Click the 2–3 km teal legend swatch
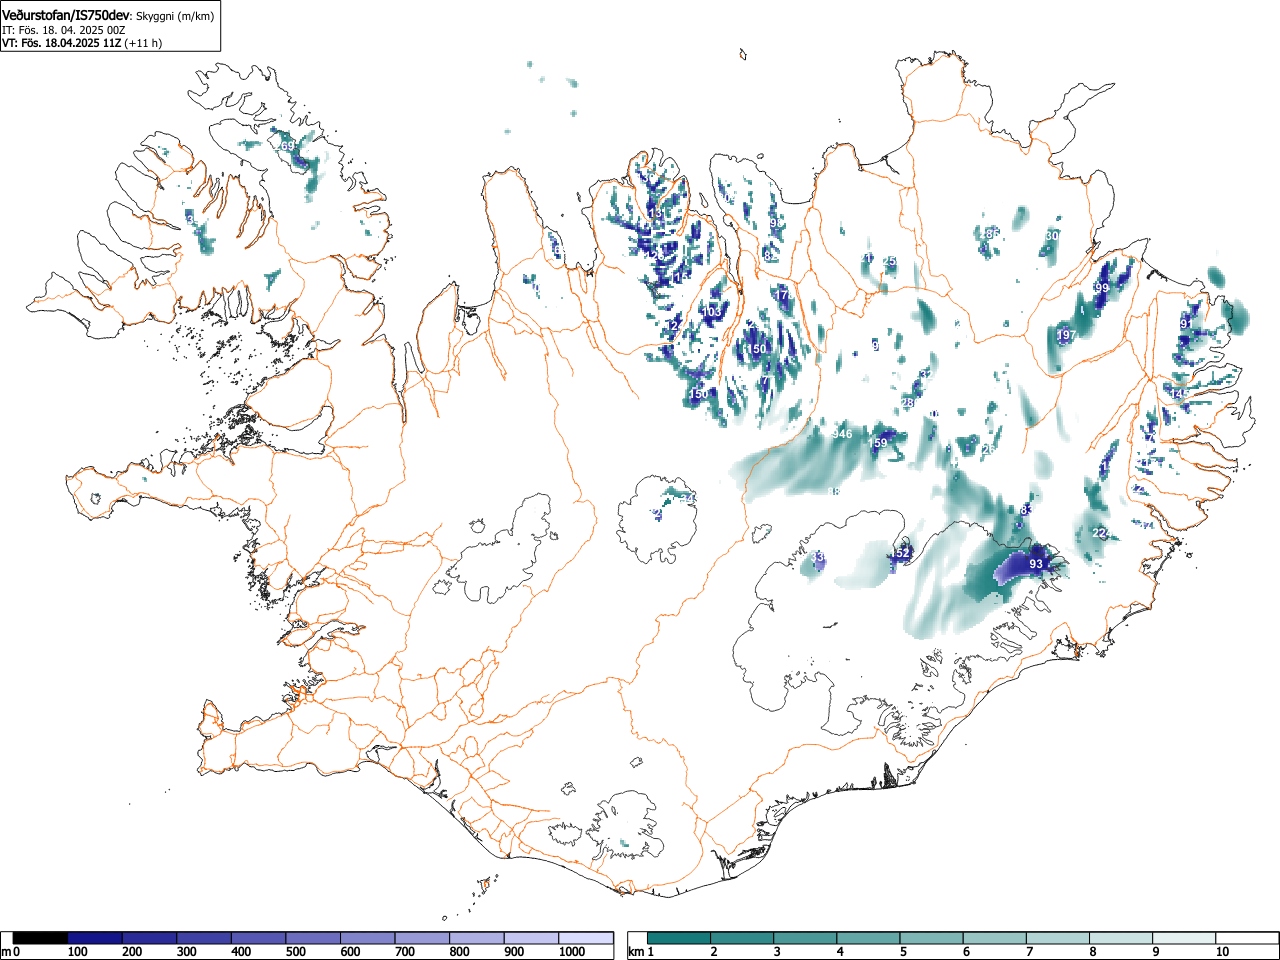Viewport: 1280px width, 960px height. (x=742, y=938)
